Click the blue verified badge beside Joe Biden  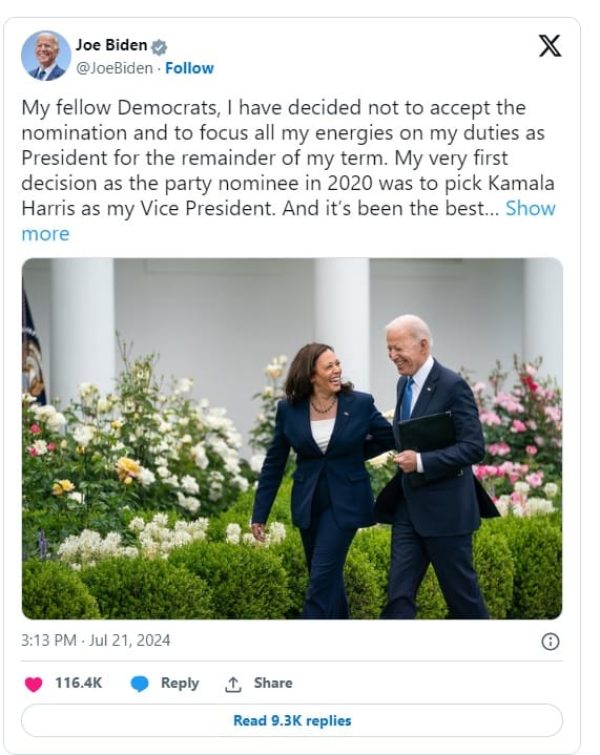pyautogui.click(x=159, y=46)
